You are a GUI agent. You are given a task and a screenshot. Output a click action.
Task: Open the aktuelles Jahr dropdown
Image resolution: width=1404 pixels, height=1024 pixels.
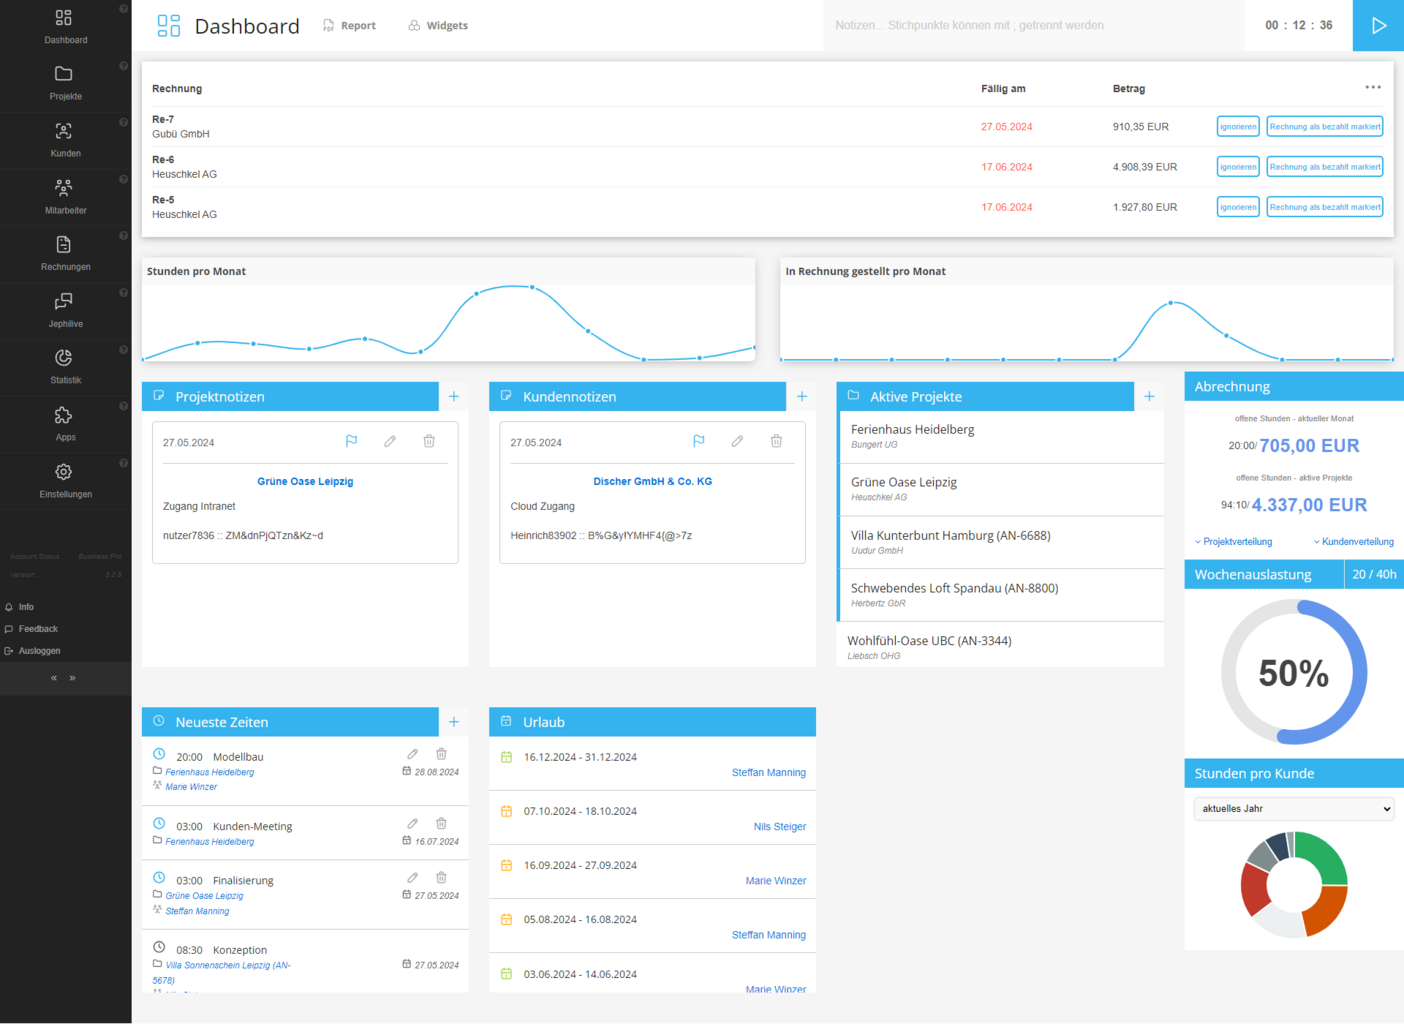click(1294, 809)
